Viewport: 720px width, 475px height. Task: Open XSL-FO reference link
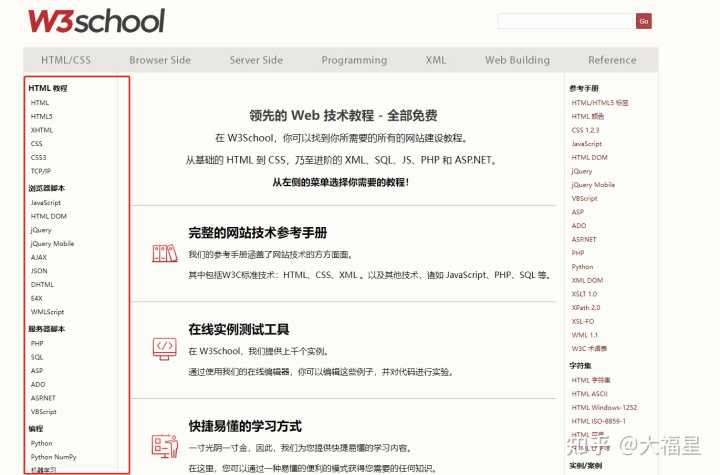582,321
